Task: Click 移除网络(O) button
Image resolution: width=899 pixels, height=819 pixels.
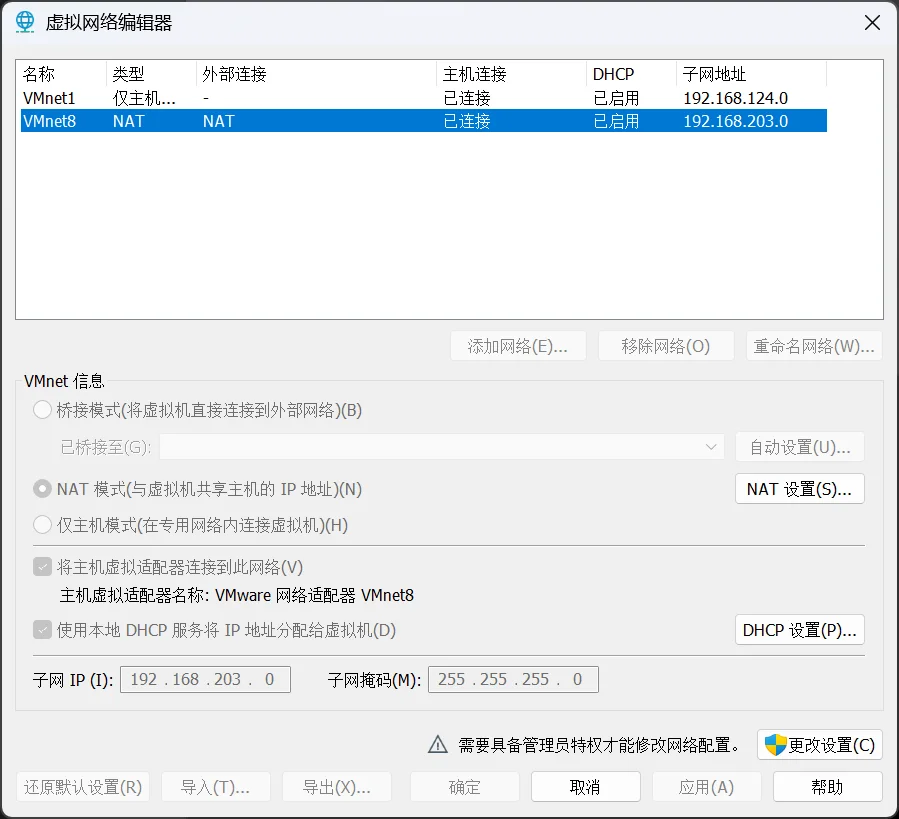Action: [x=666, y=346]
